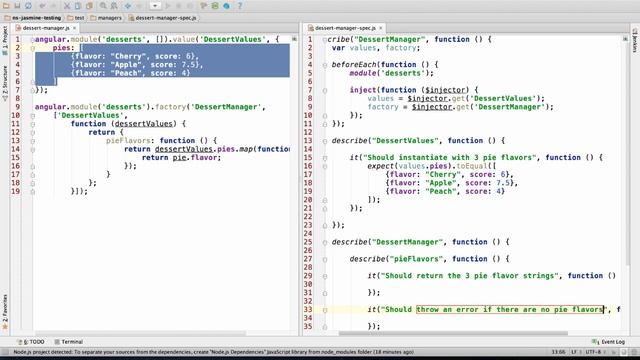Collapse the inject function fold at line 7
Image resolution: width=640 pixels, height=360 pixels.
tap(325, 91)
